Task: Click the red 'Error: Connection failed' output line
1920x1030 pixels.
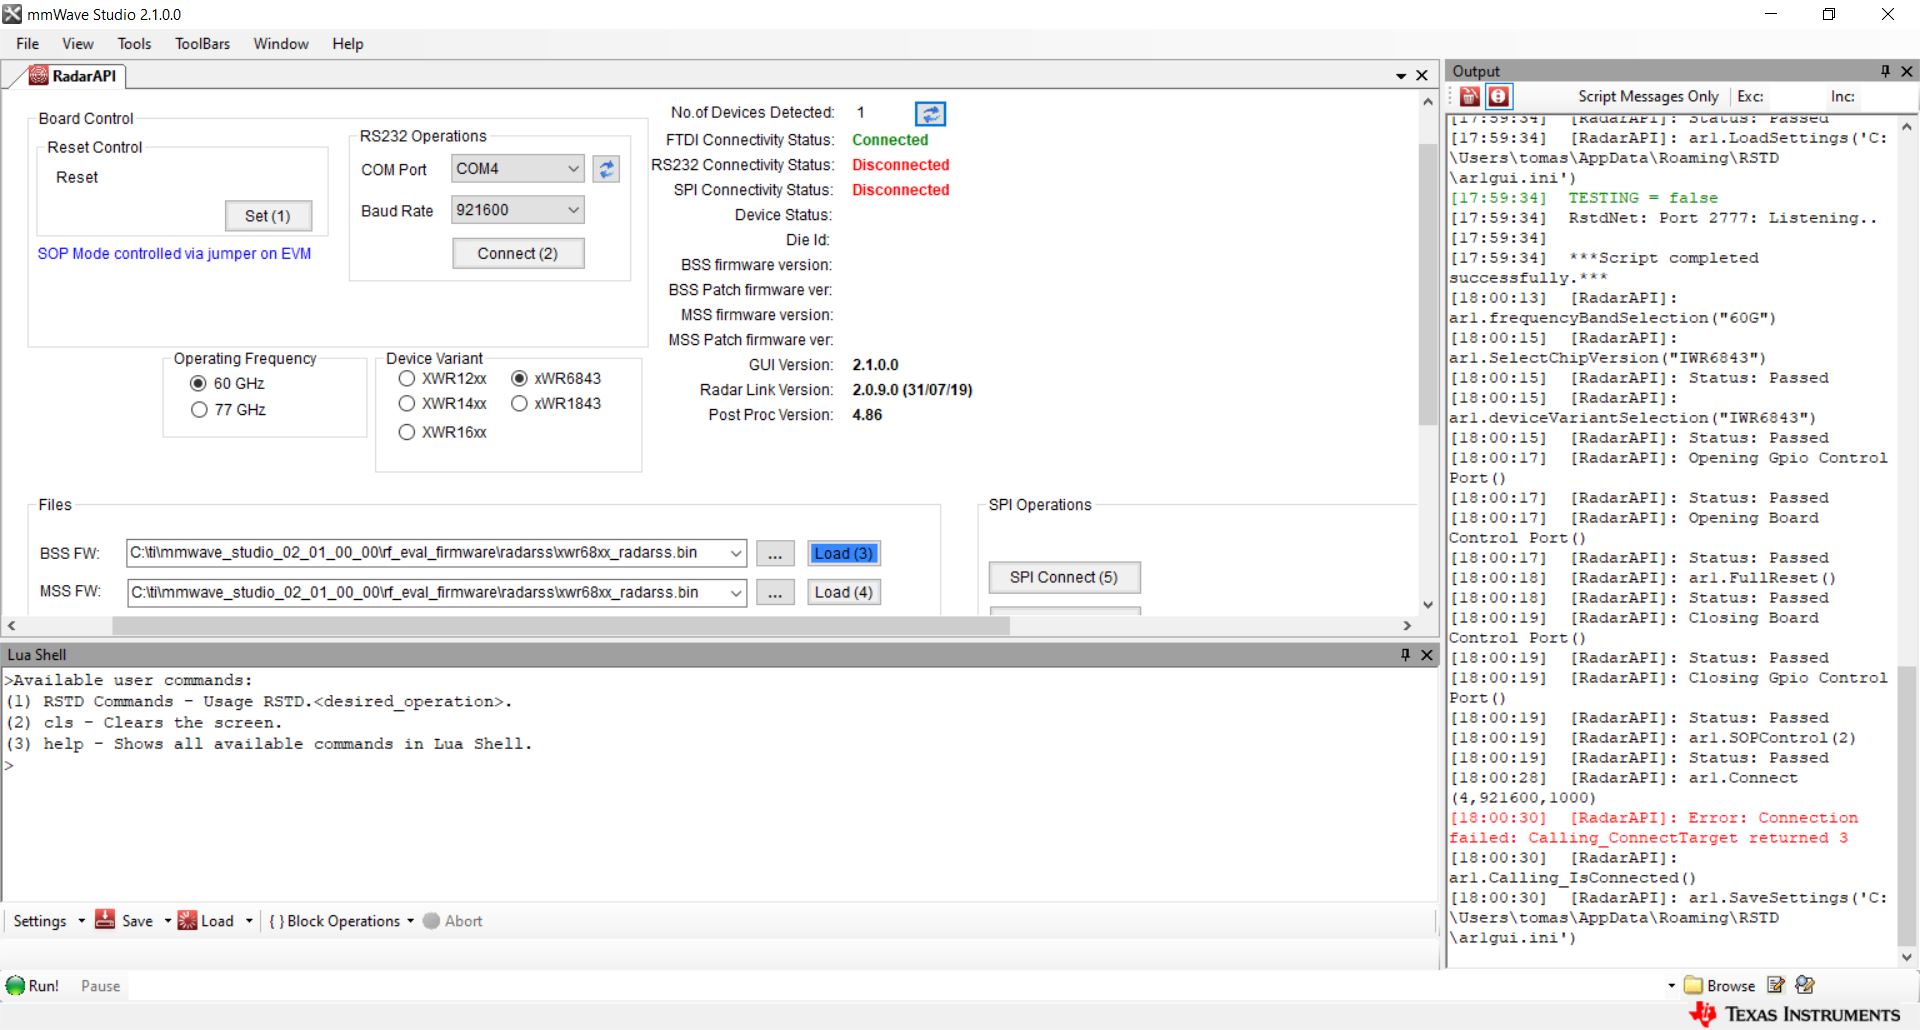Action: pos(1653,828)
